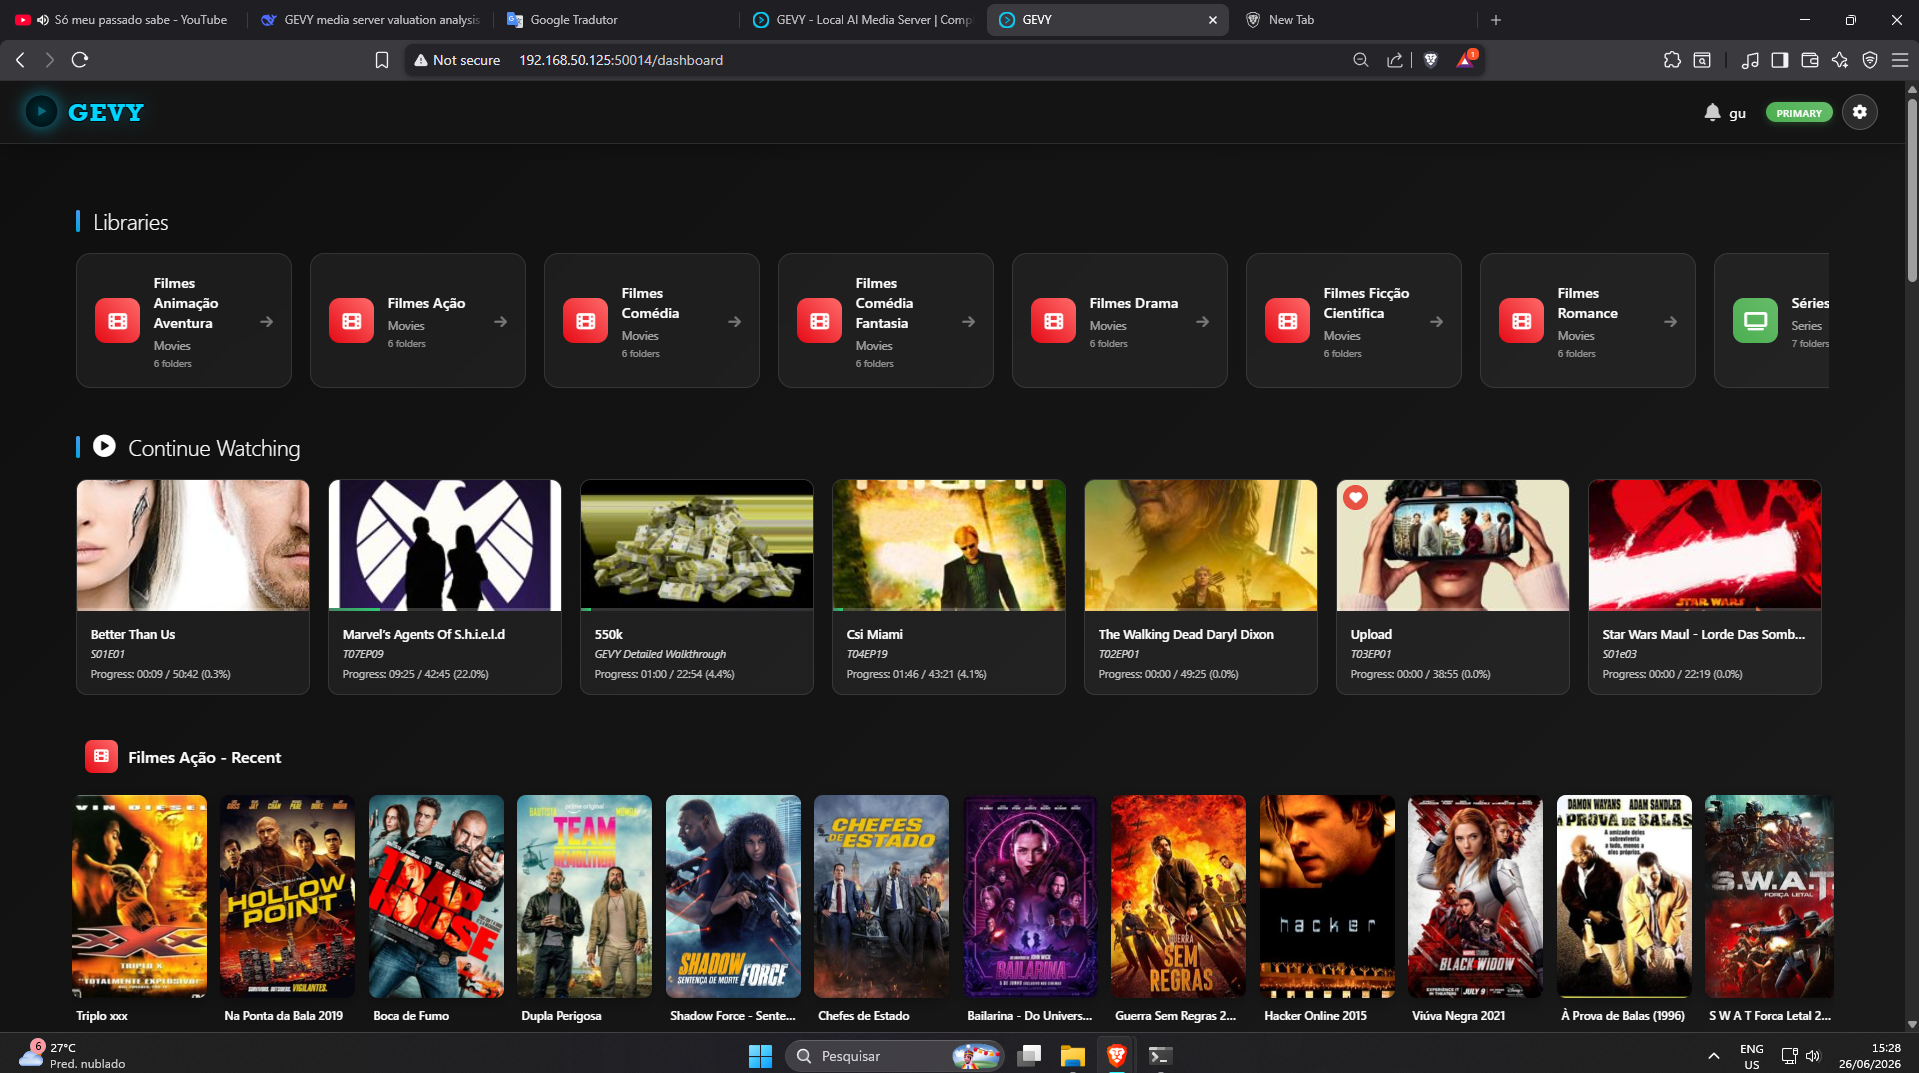Open the notifications bell
The height and width of the screenshot is (1073, 1919).
point(1712,112)
